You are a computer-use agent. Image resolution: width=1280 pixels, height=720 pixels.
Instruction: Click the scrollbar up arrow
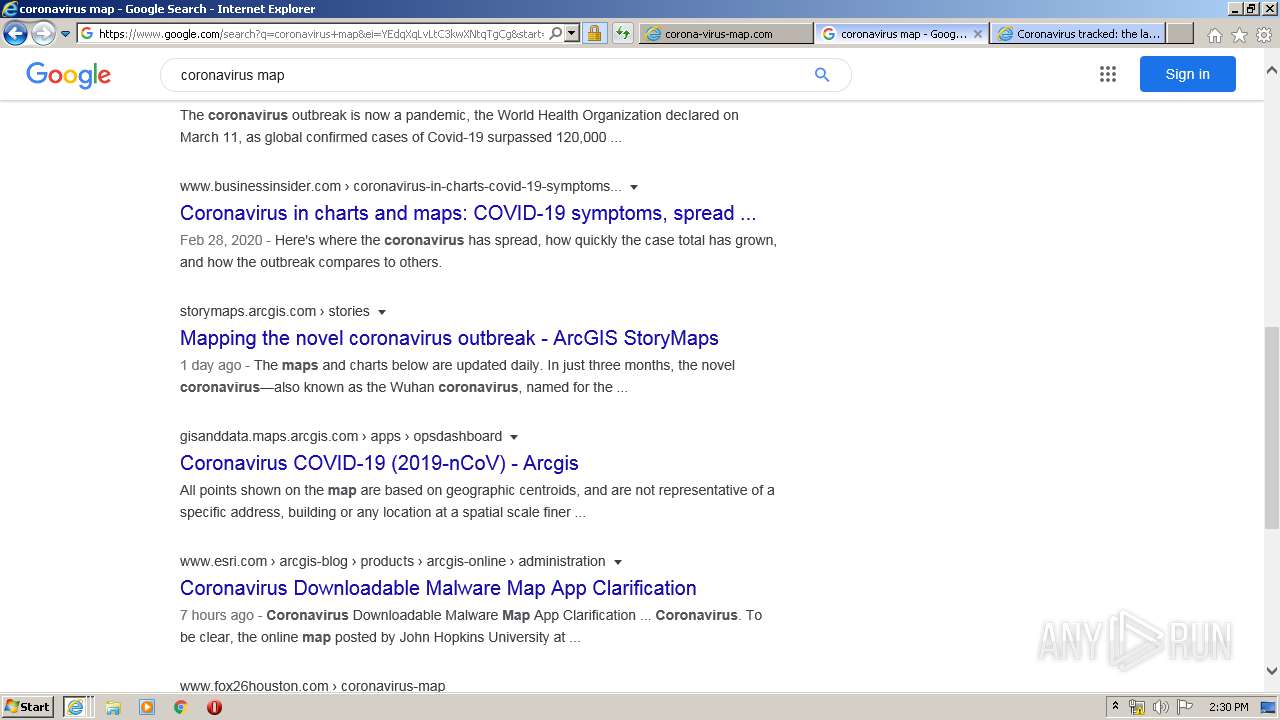coord(1272,71)
